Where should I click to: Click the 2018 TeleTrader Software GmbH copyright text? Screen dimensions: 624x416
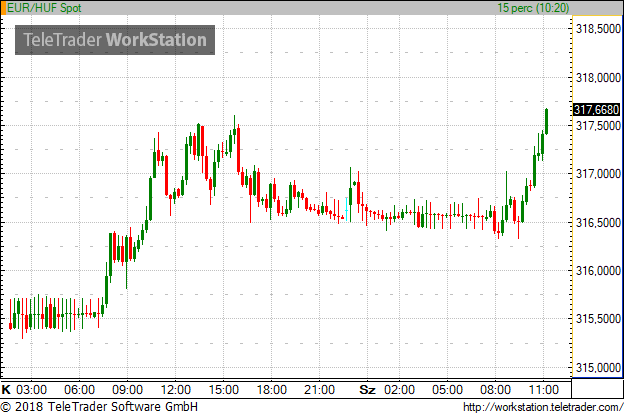[99, 407]
